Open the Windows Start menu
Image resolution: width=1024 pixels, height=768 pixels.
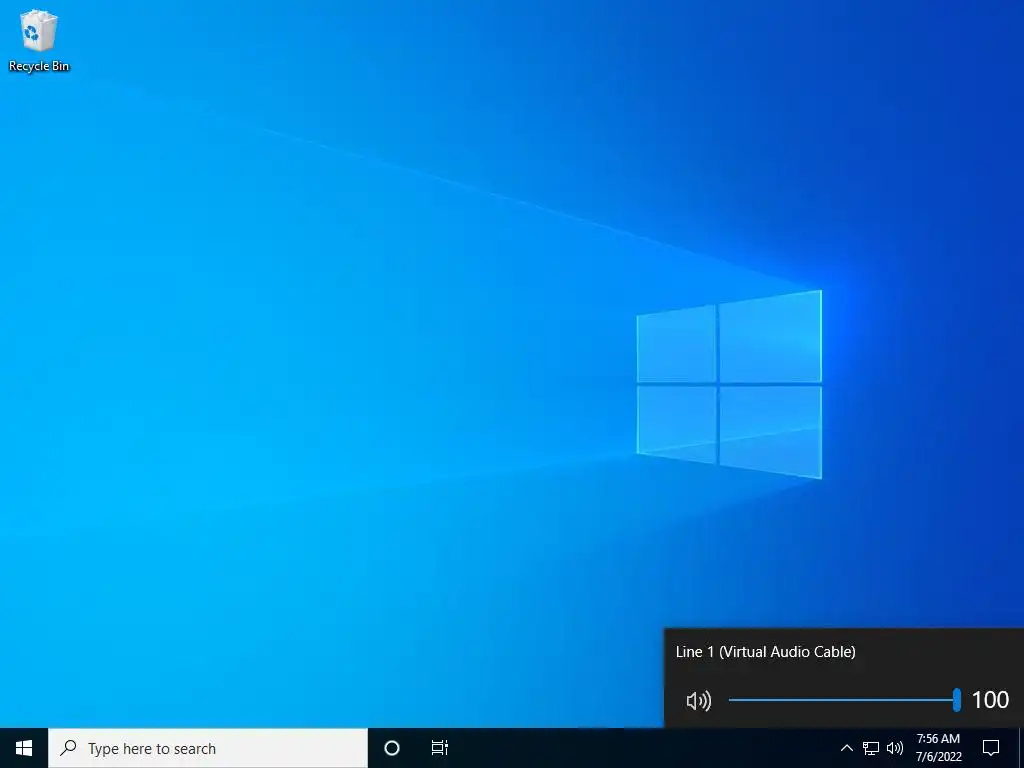(24, 748)
